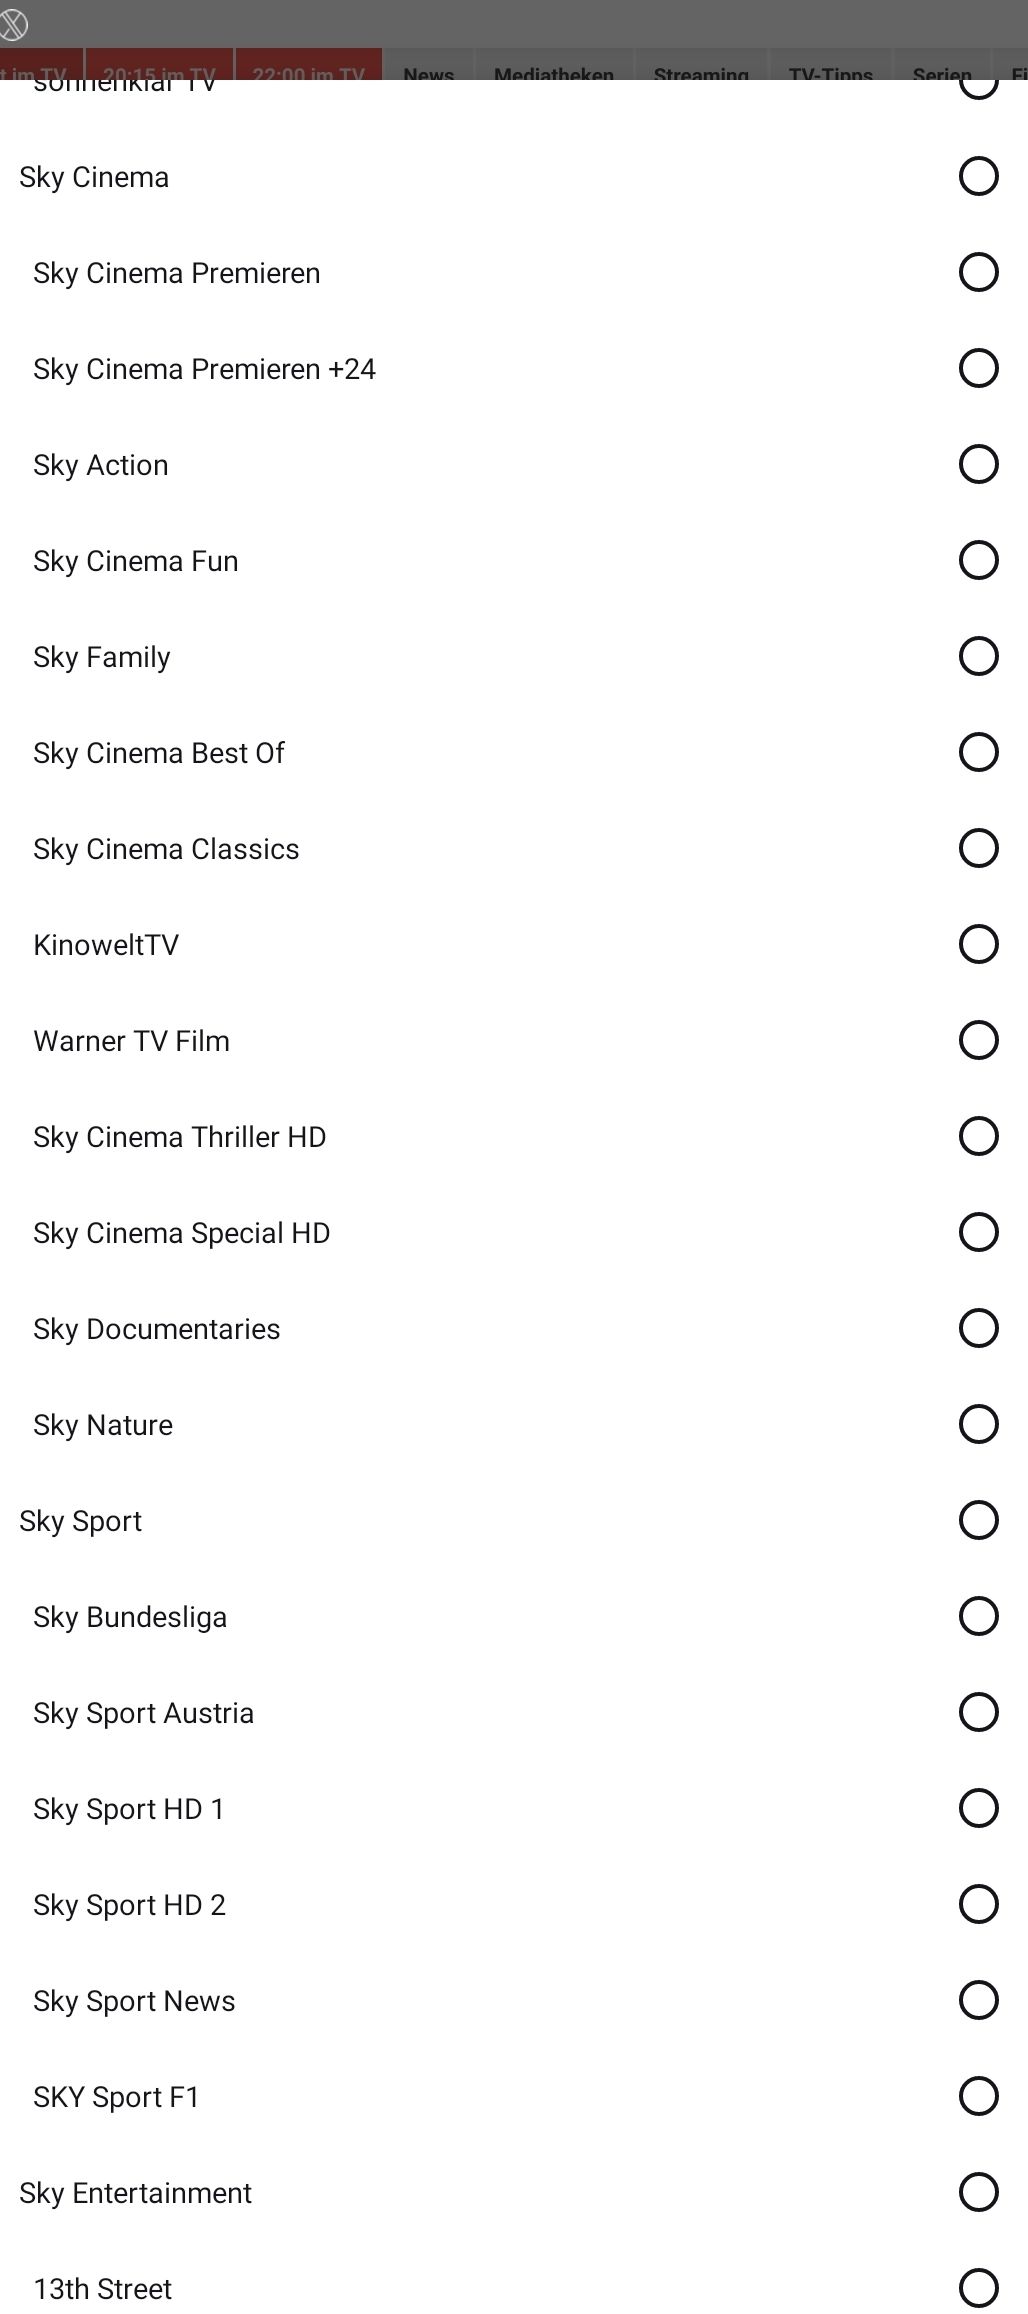Choose the Sky Nature channel
Viewport: 1028px width, 2314px height.
pyautogui.click(x=978, y=1424)
